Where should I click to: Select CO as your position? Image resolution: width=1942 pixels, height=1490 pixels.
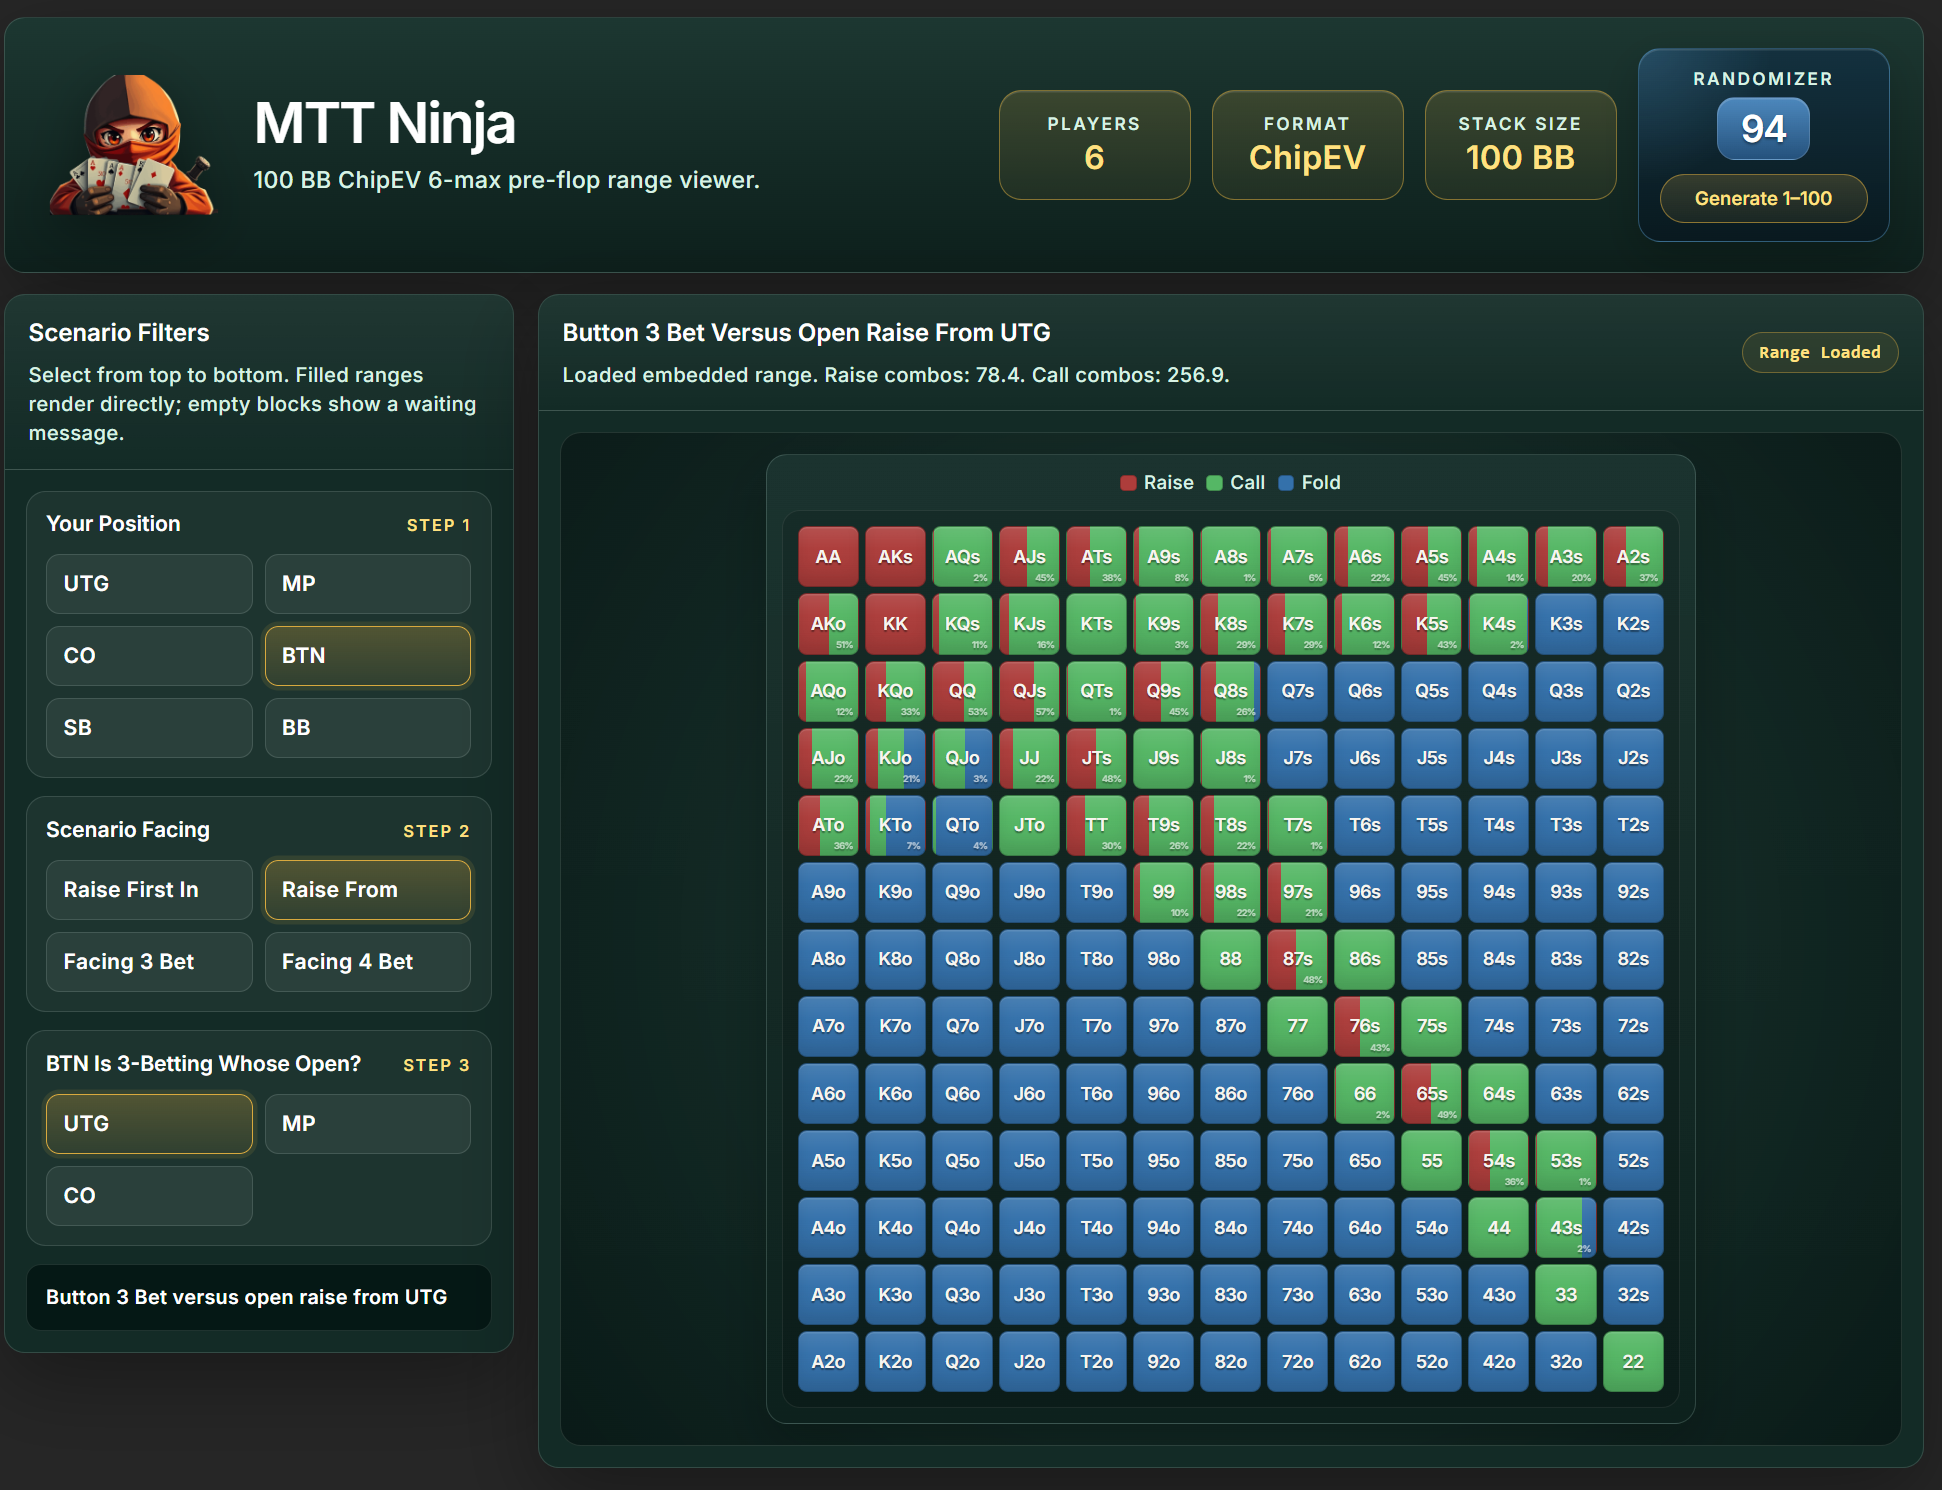click(149, 656)
